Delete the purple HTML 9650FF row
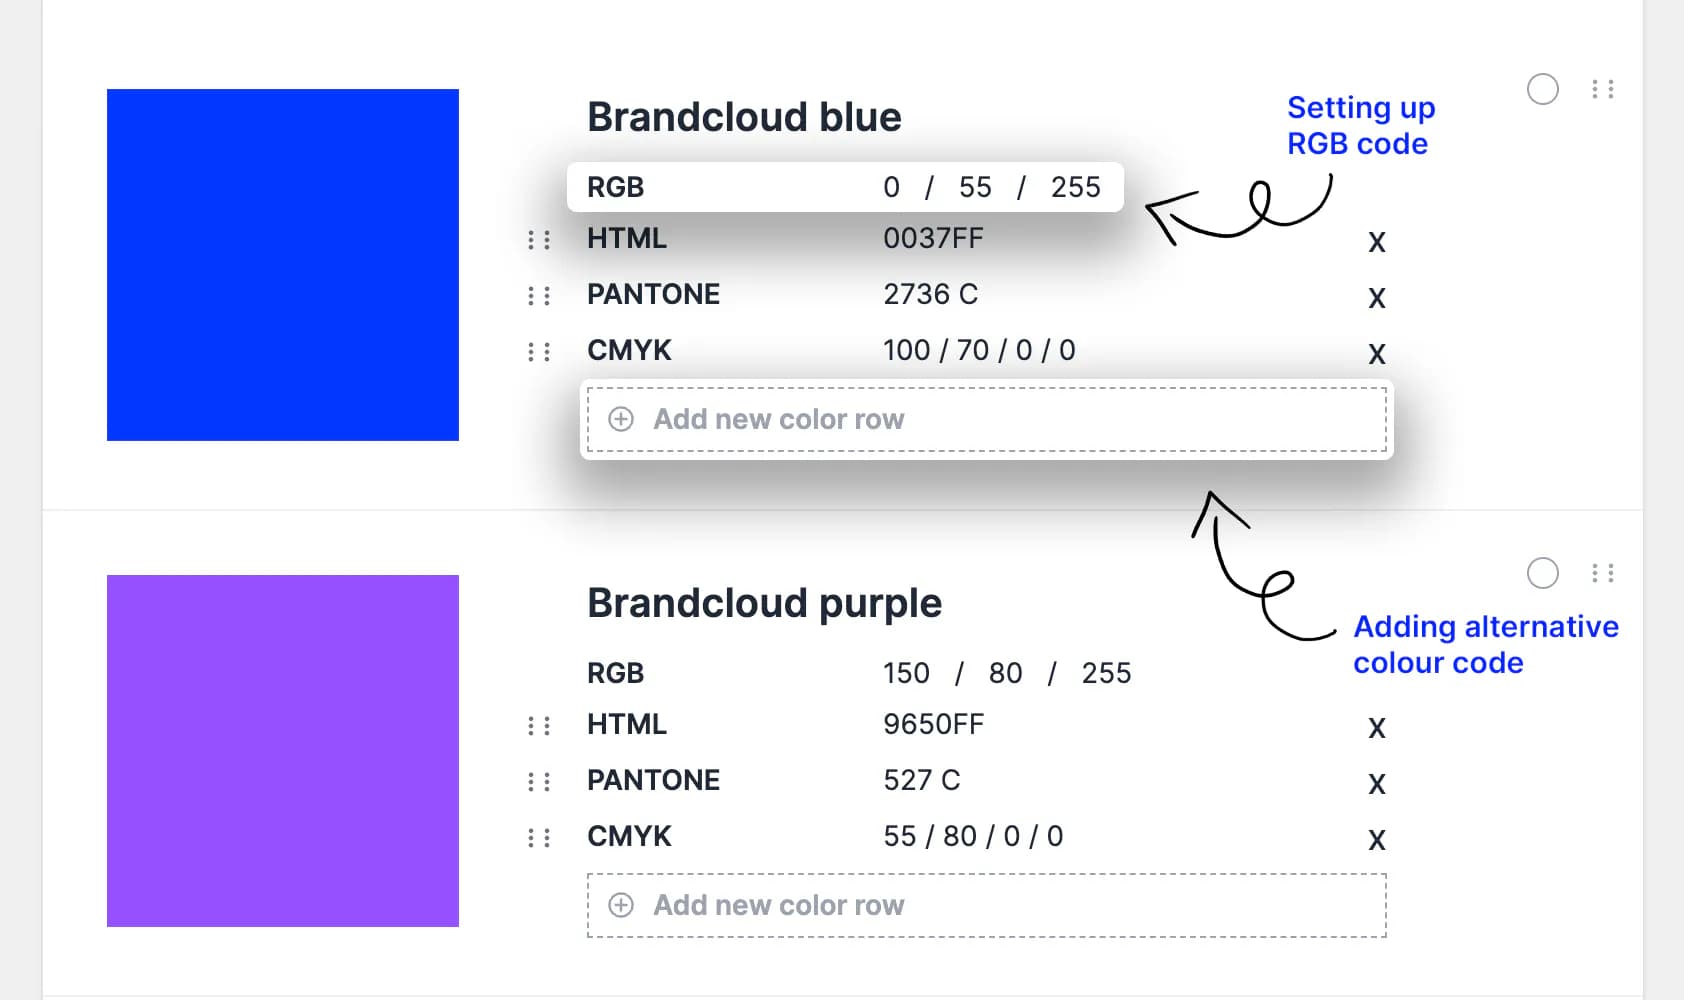 (x=1377, y=728)
